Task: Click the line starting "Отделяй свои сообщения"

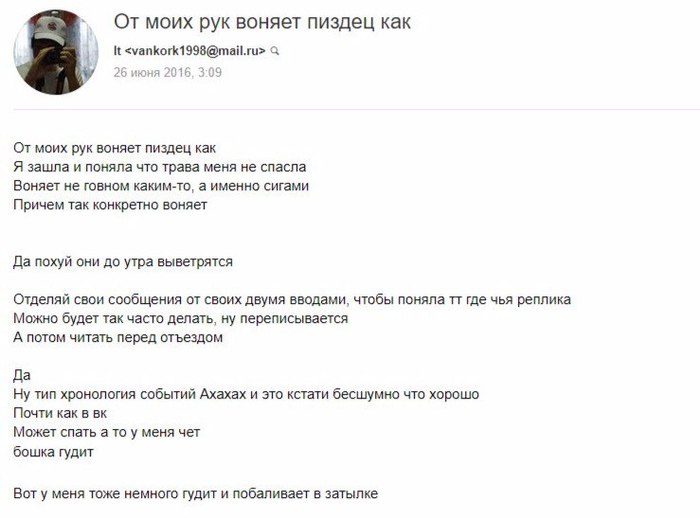Action: click(x=292, y=299)
